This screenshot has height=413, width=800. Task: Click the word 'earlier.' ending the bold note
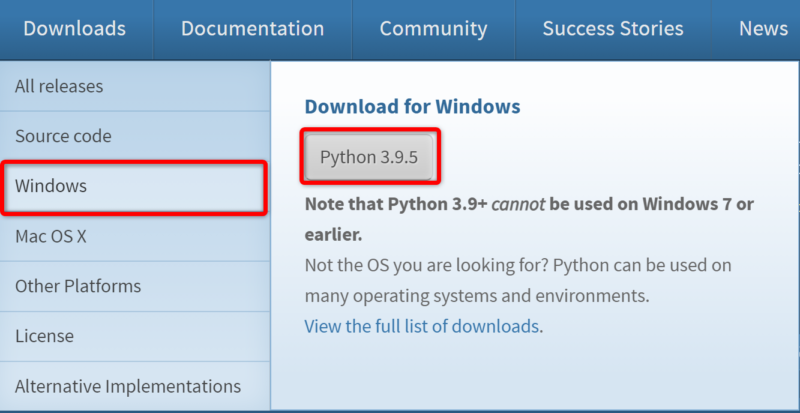click(333, 235)
